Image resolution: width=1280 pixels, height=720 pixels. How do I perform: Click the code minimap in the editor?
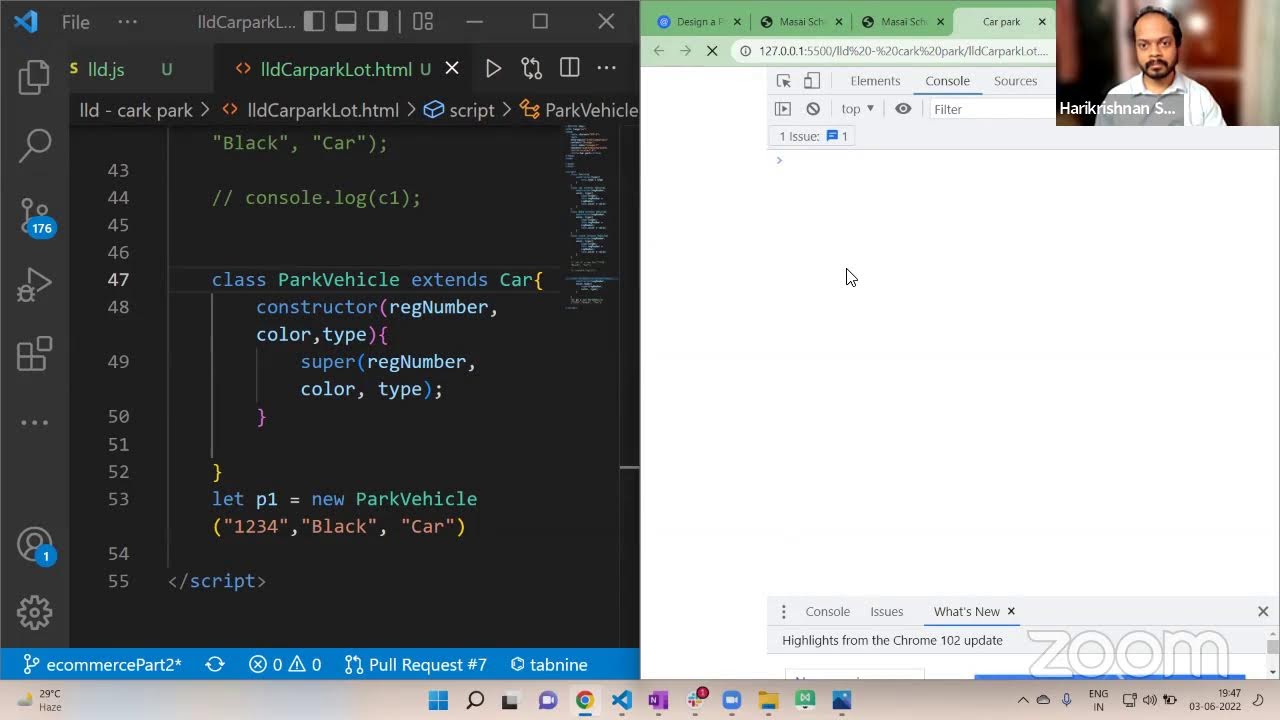click(591, 215)
